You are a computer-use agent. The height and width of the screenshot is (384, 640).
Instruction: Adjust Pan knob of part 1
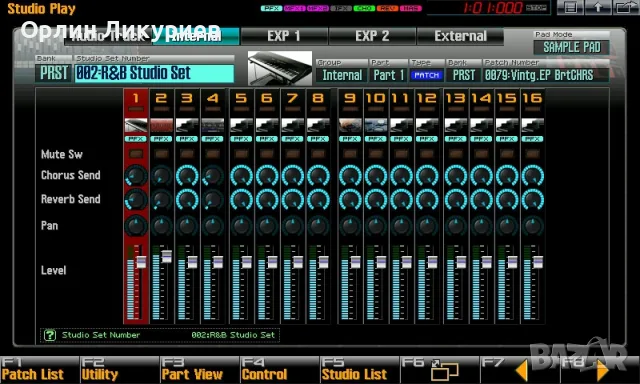pyautogui.click(x=136, y=226)
